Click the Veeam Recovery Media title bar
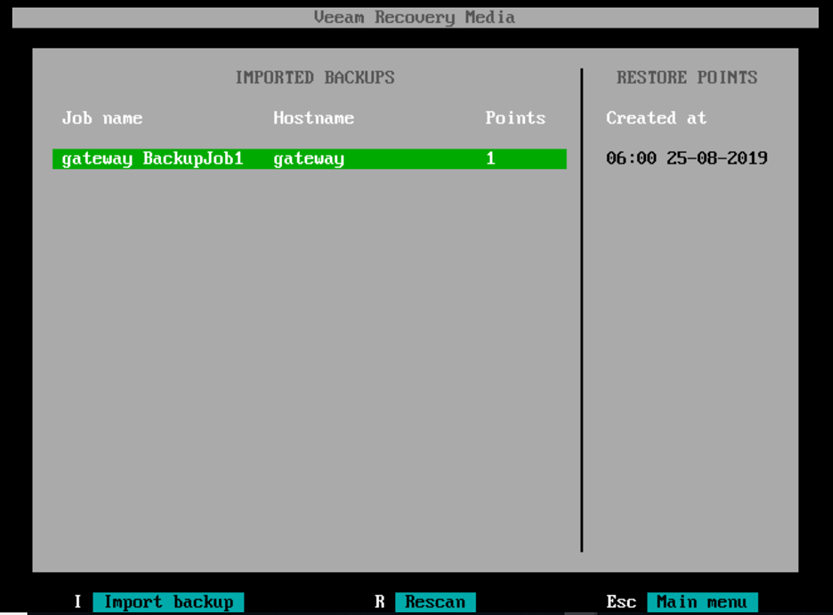833x615 pixels. click(415, 17)
